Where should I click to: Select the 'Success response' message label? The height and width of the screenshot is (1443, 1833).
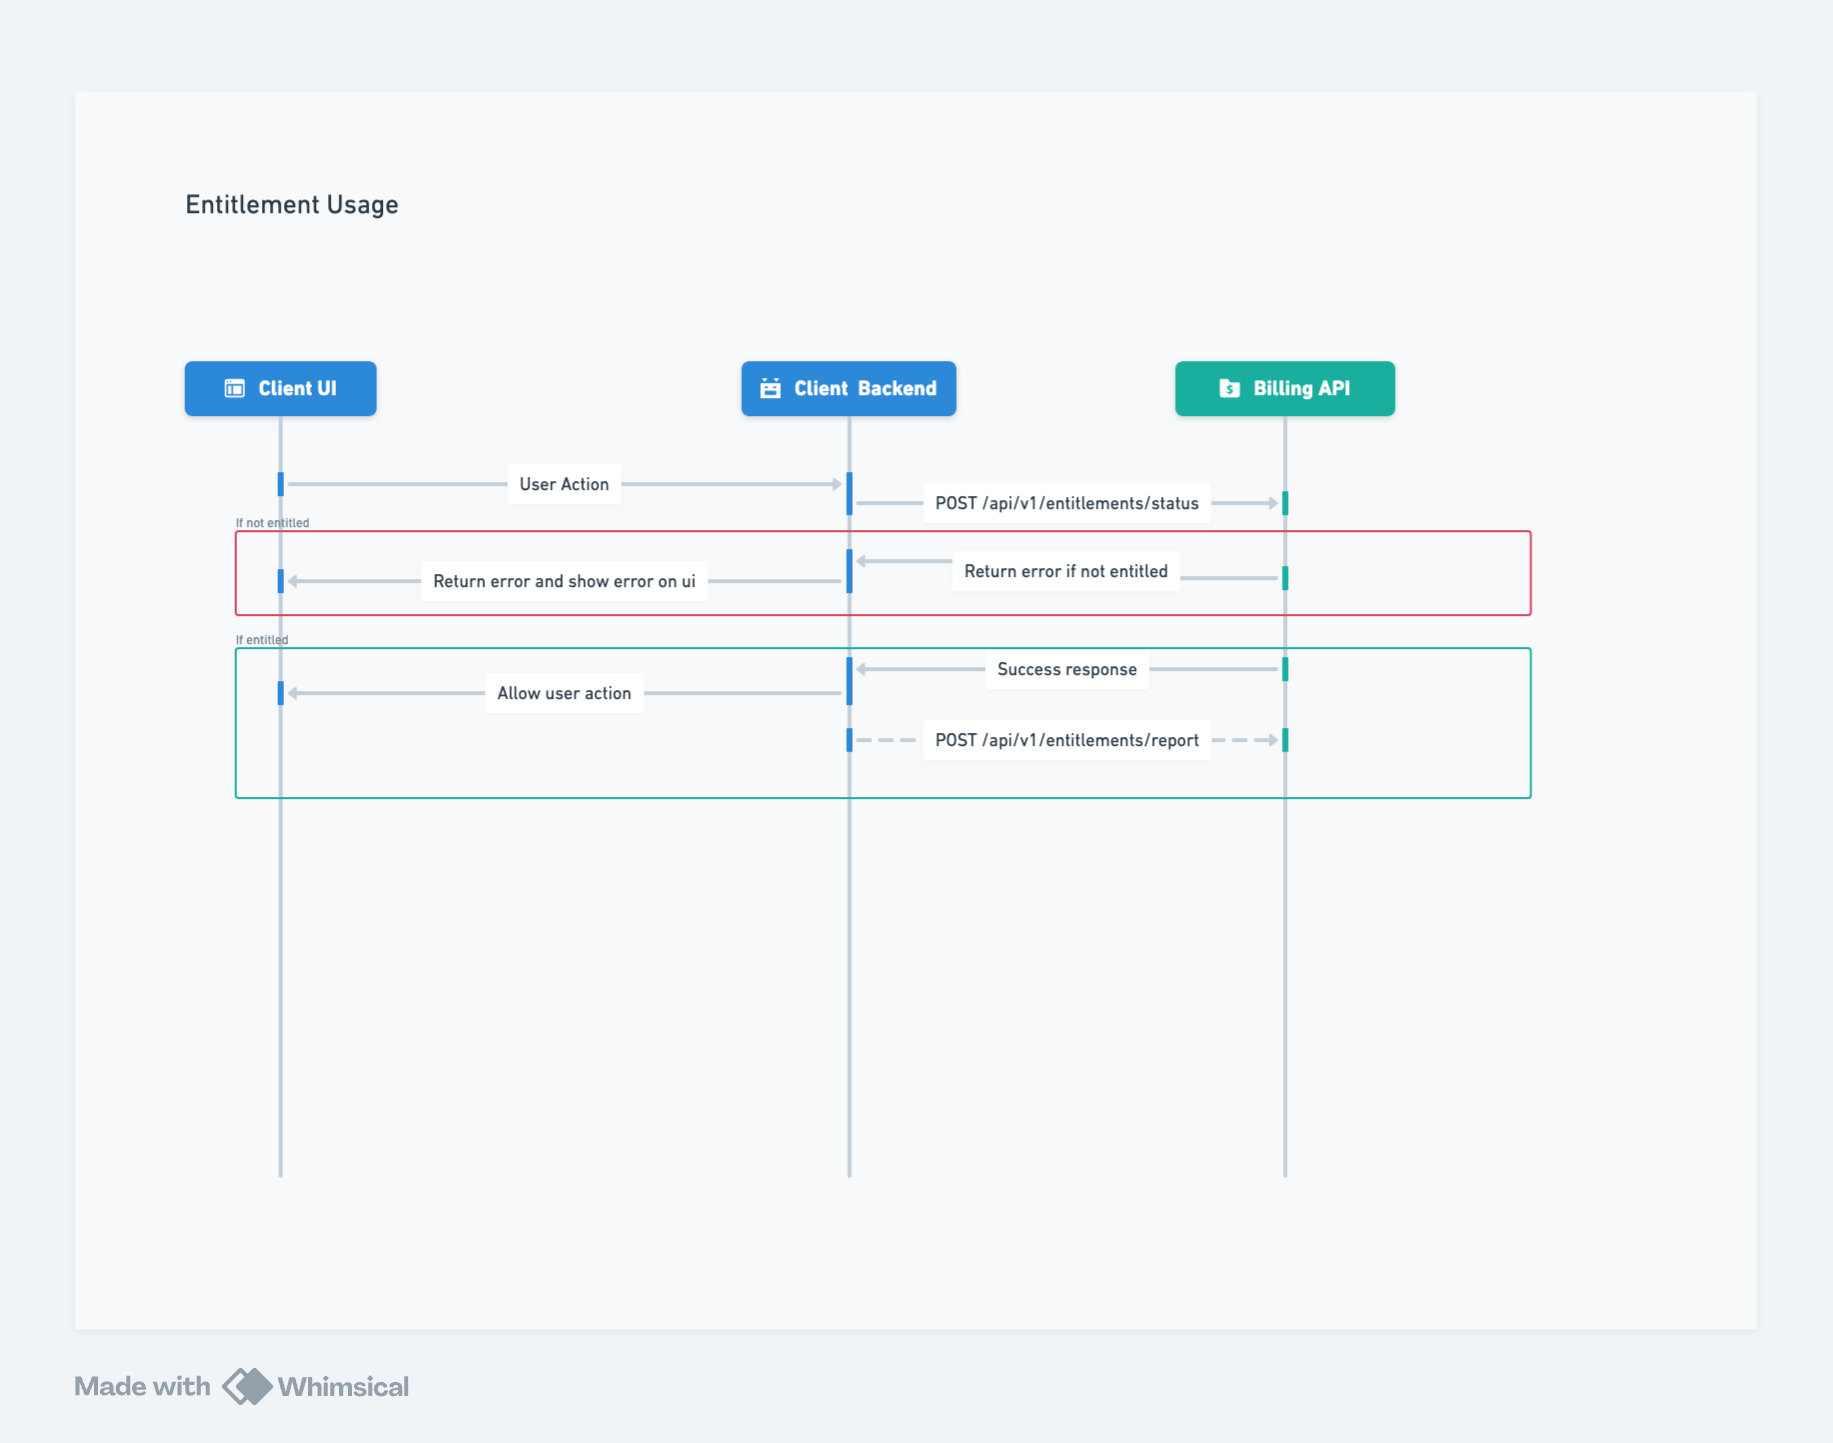pos(1066,669)
